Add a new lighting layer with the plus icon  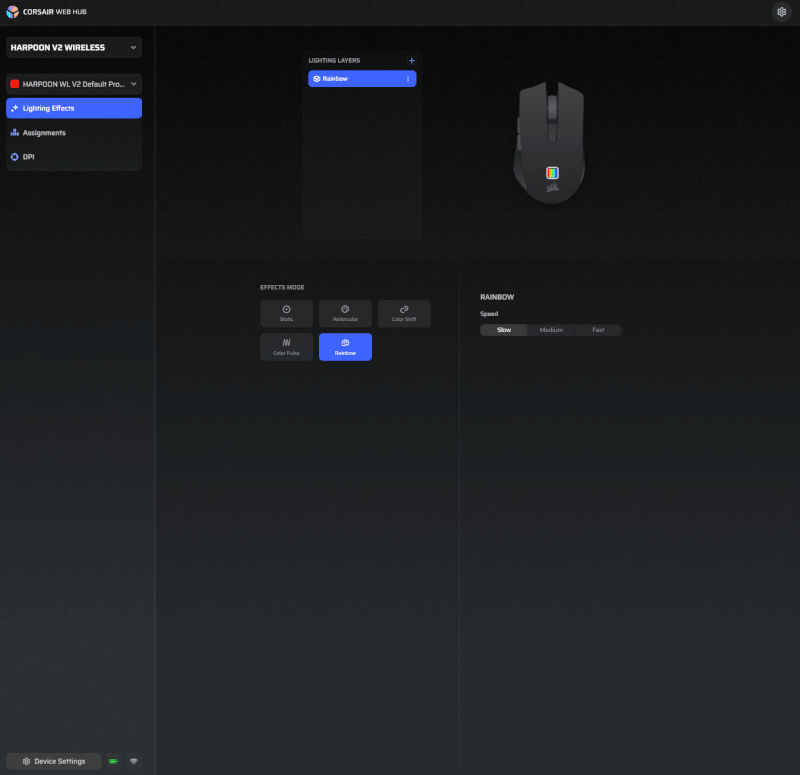(x=411, y=61)
